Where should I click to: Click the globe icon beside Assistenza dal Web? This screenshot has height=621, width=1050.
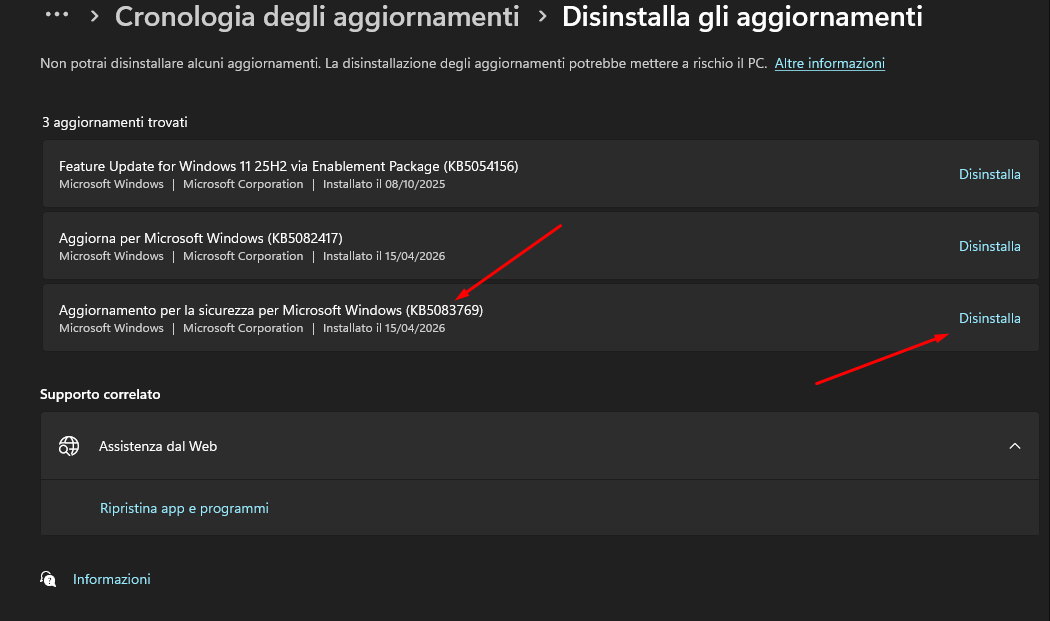[69, 446]
